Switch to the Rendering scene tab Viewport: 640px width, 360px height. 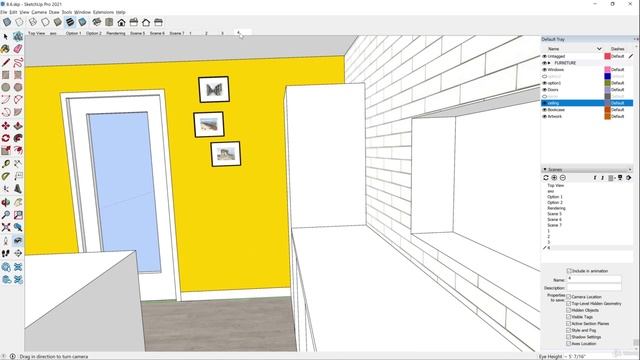(x=116, y=33)
